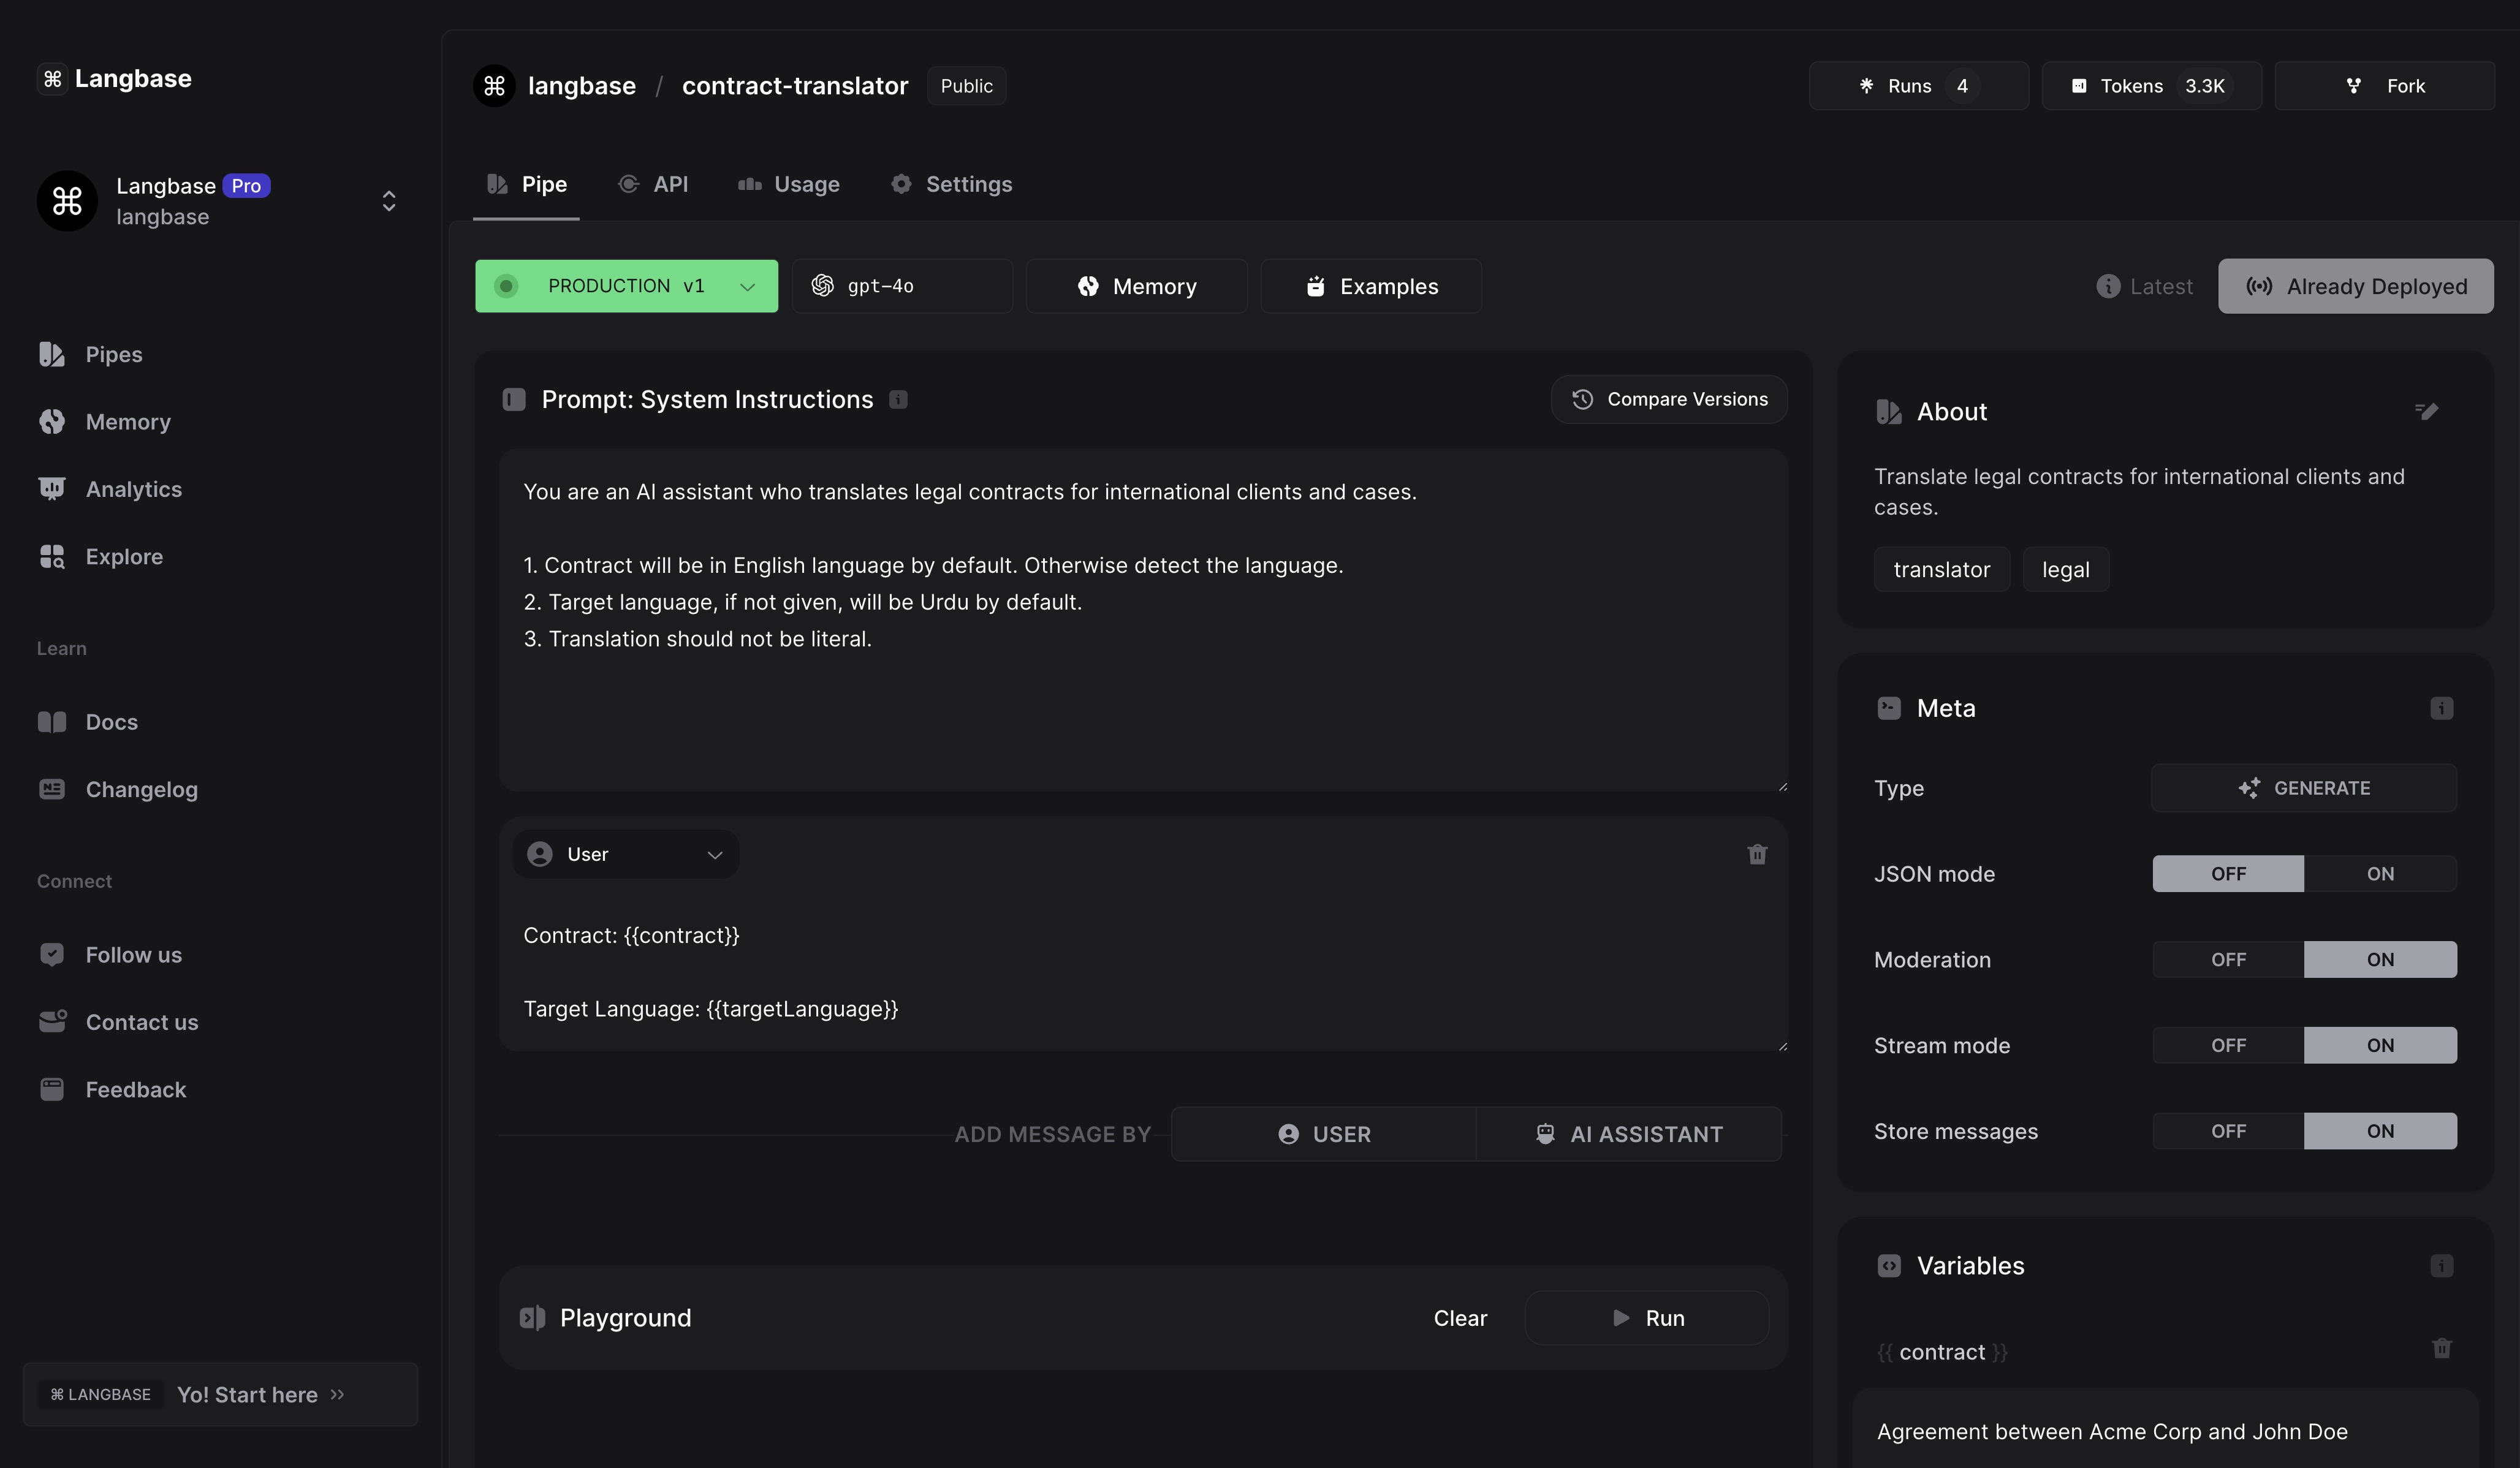Expand the Langbase Pro account switcher

(x=389, y=201)
